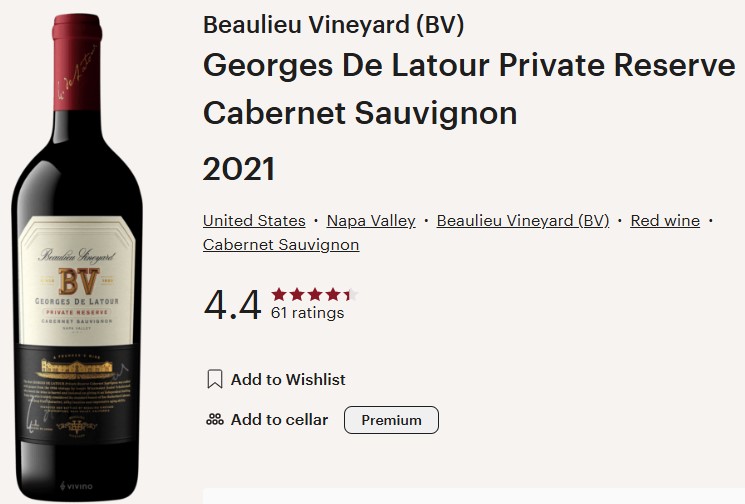Click the second rating star
The height and width of the screenshot is (504, 745).
coord(296,294)
